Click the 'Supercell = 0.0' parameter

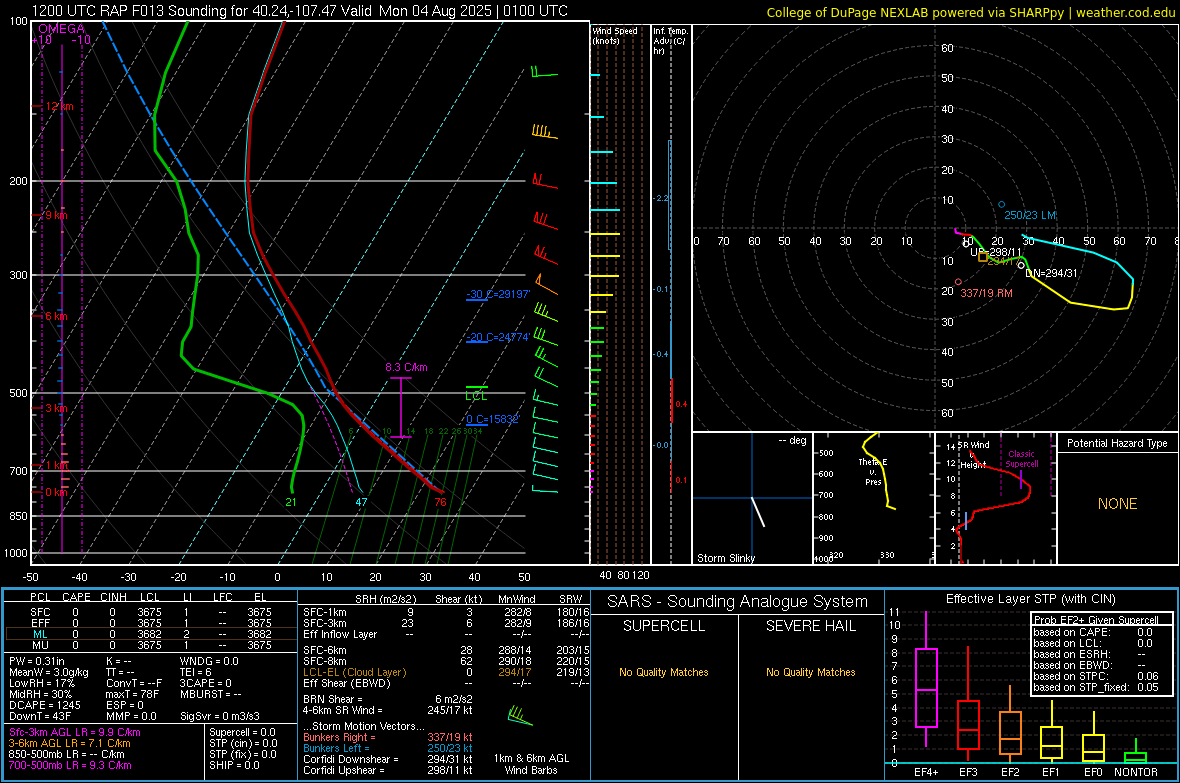tap(242, 732)
